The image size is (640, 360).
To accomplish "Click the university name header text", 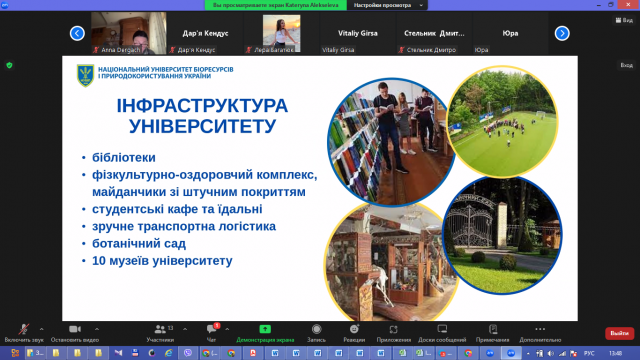I will tap(165, 73).
